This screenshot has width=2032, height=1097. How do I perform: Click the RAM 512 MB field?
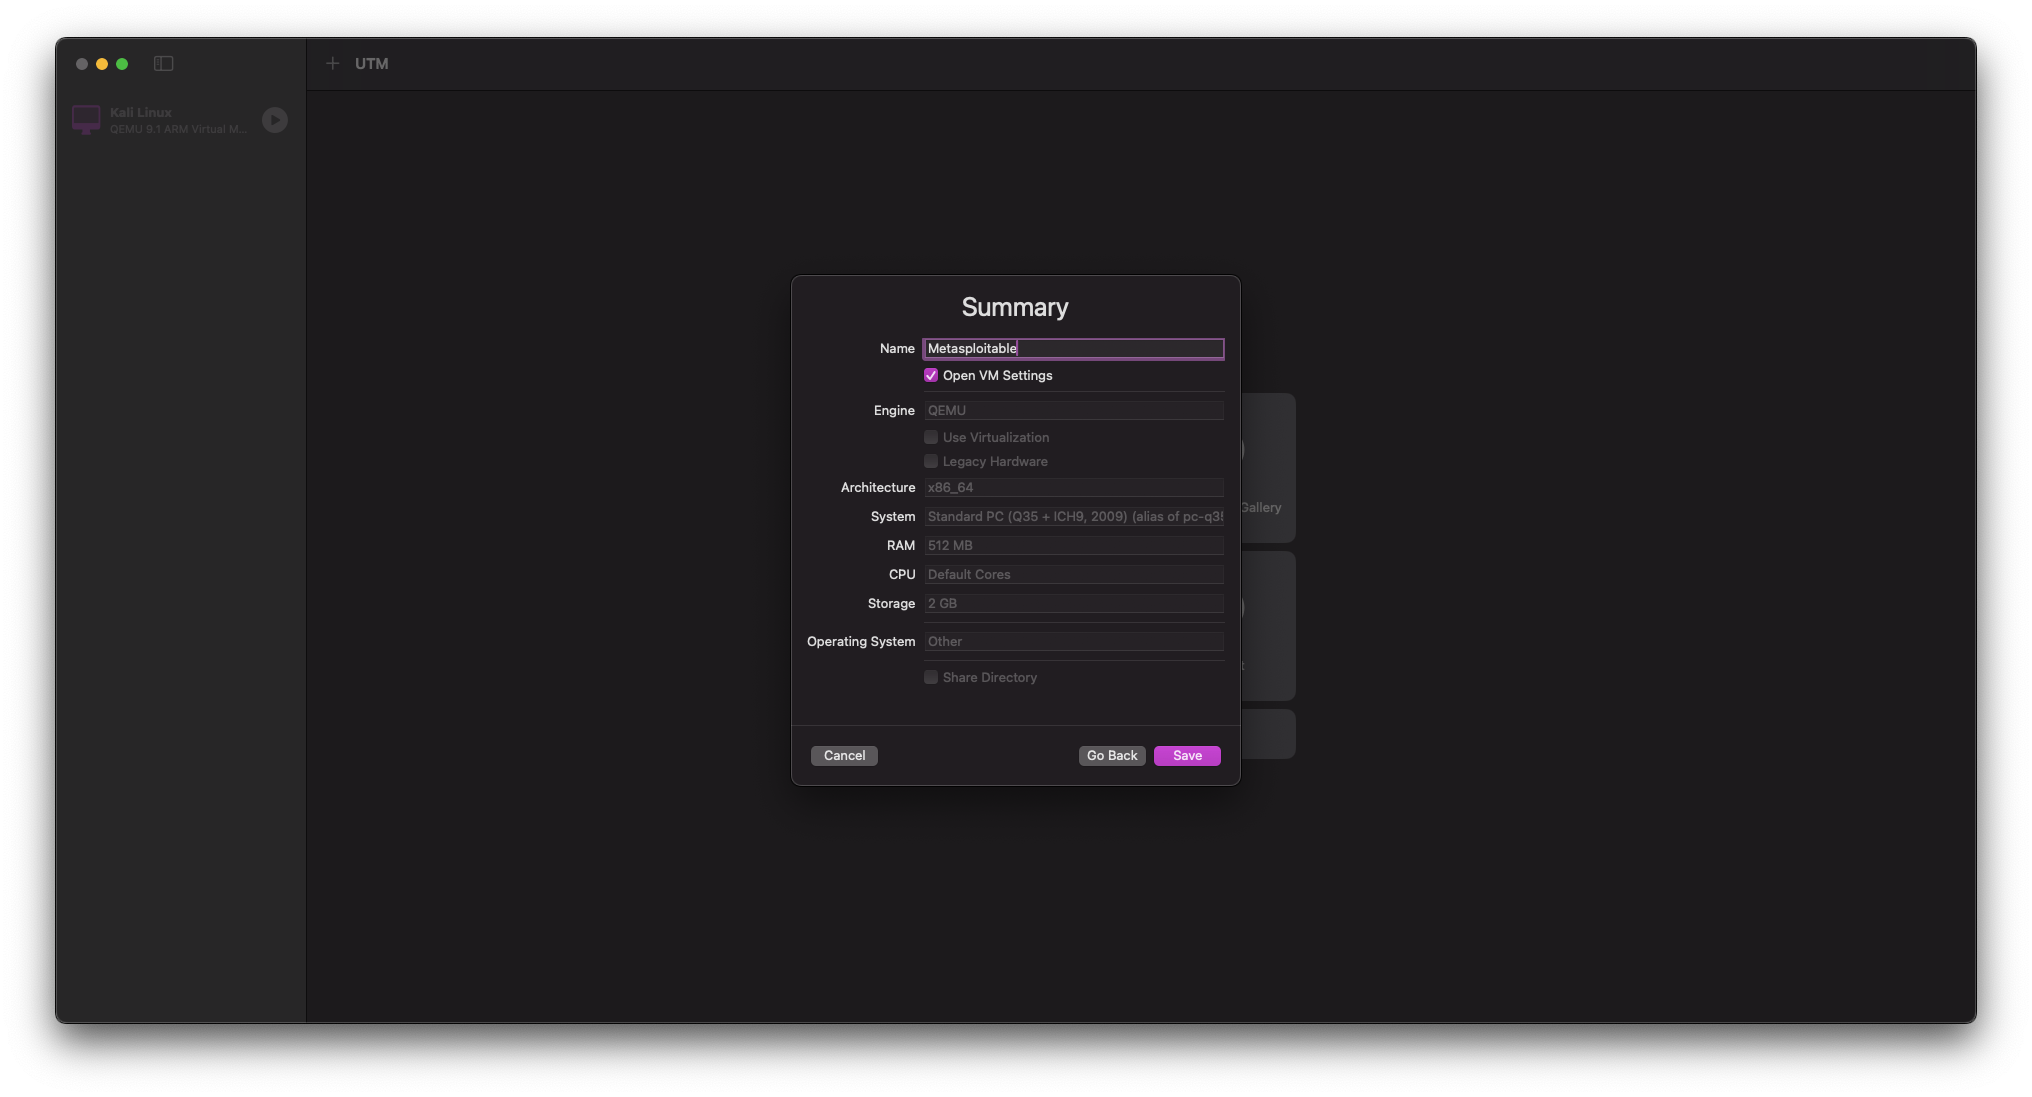click(1073, 546)
